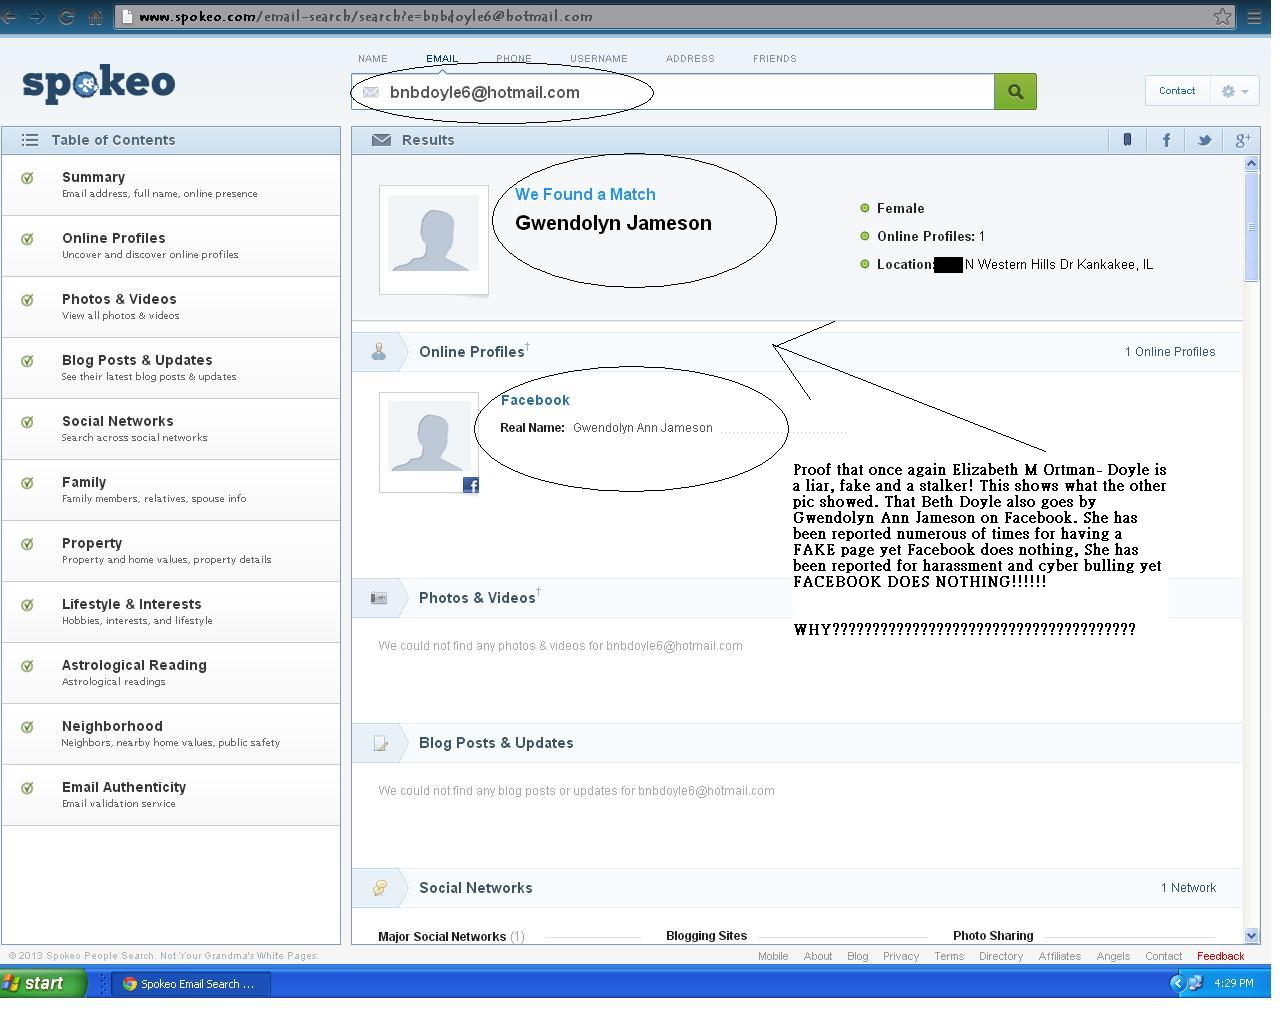Share results on Twitter icon
The width and height of the screenshot is (1280, 1024).
click(1204, 140)
